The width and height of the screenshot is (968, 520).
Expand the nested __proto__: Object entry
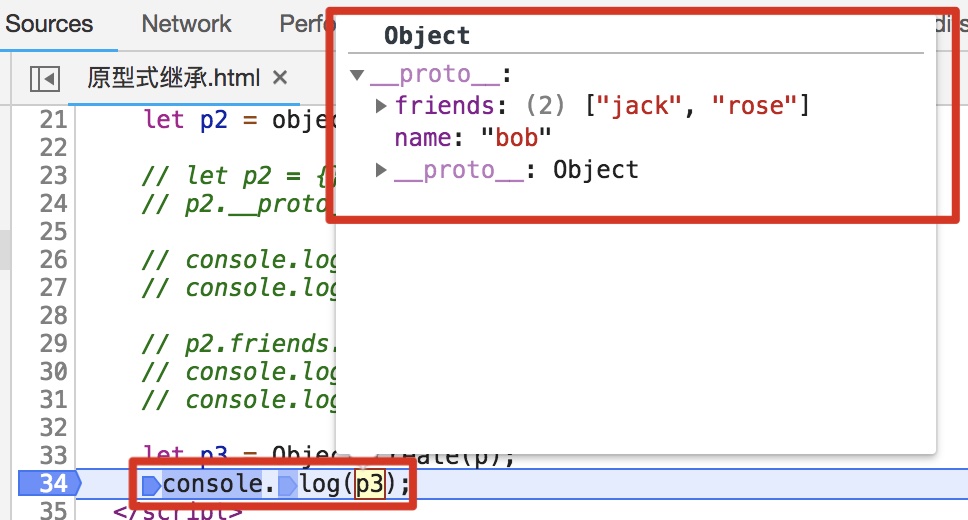(381, 170)
